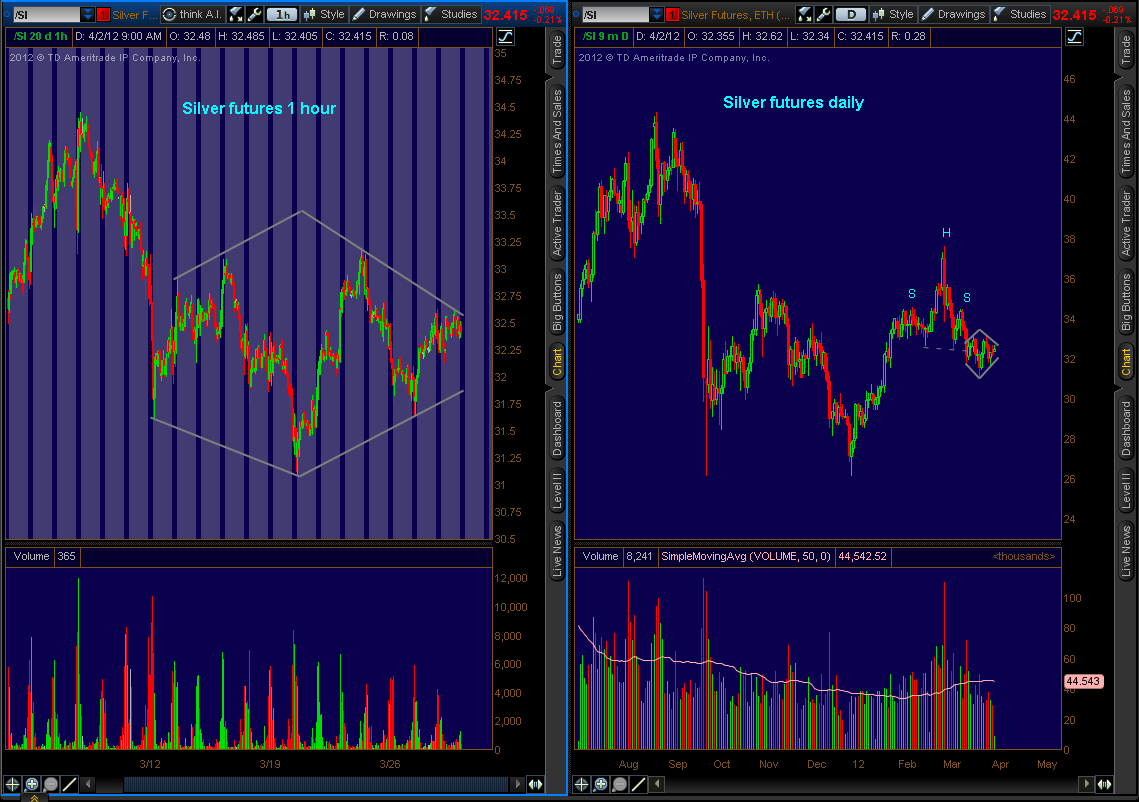Expand the symbol dropdown in right chart
Screen dimensions: 1139x802
pyautogui.click(x=656, y=14)
